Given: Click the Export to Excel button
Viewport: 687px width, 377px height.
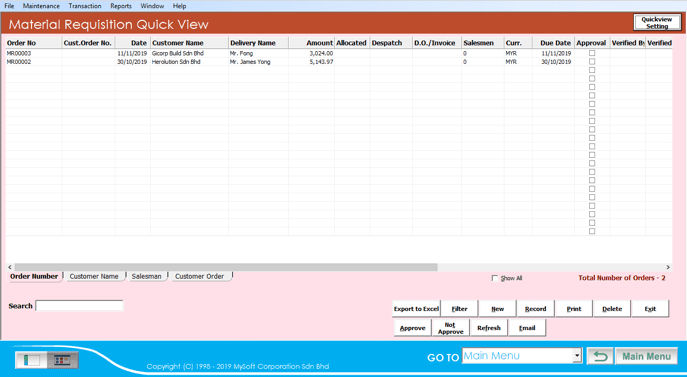Looking at the screenshot, I should pos(416,309).
